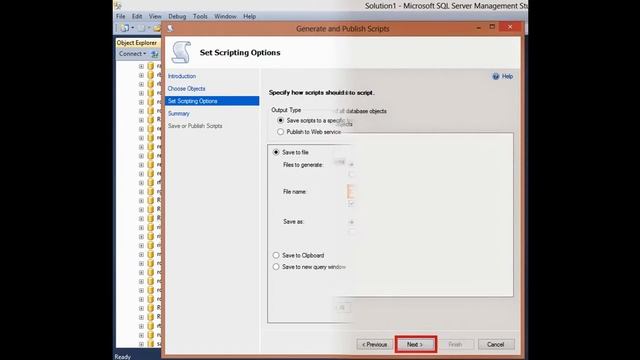Image resolution: width=640 pixels, height=360 pixels.
Task: Select the Set Scripting Options step
Action: click(212, 101)
